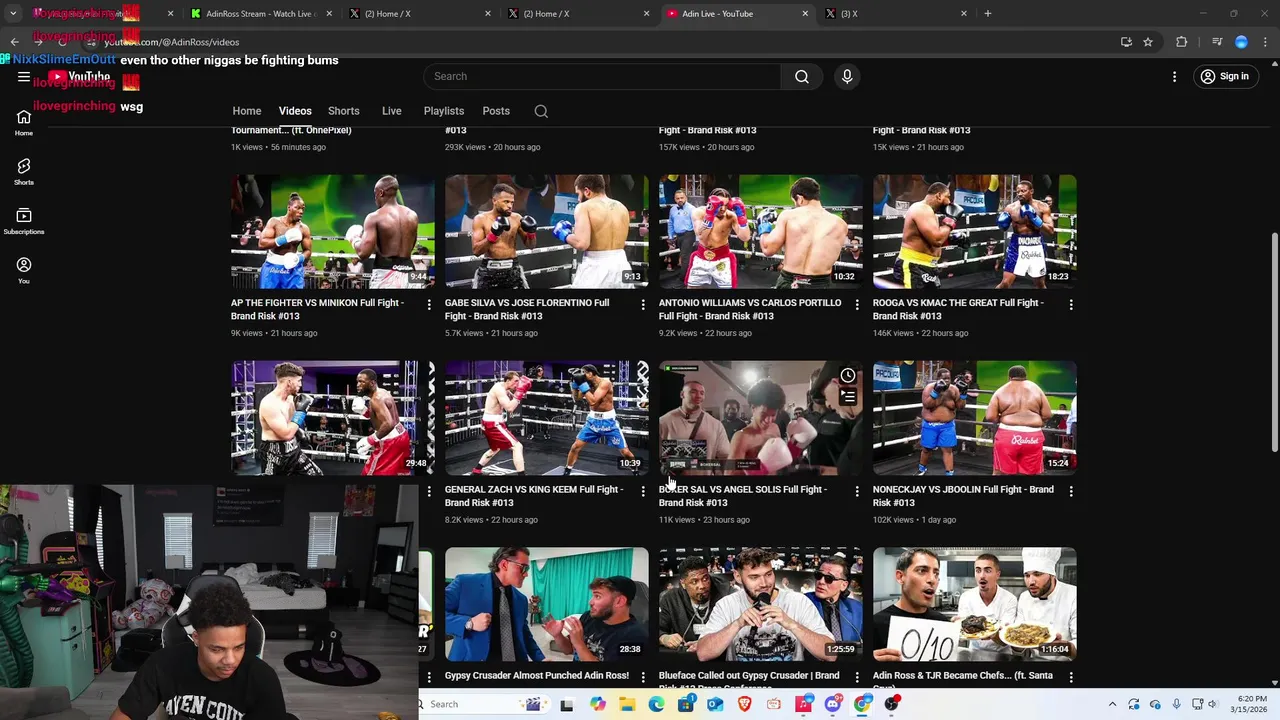This screenshot has height=720, width=1280.
Task: Search within the channel using magnifier icon
Action: [x=541, y=111]
